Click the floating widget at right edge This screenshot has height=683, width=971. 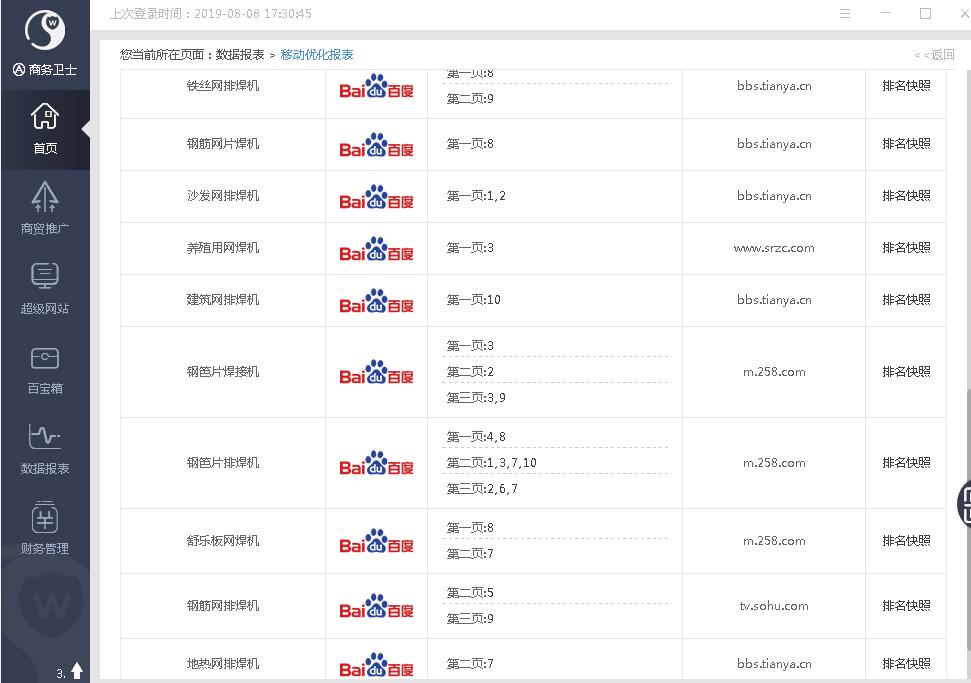pos(964,502)
